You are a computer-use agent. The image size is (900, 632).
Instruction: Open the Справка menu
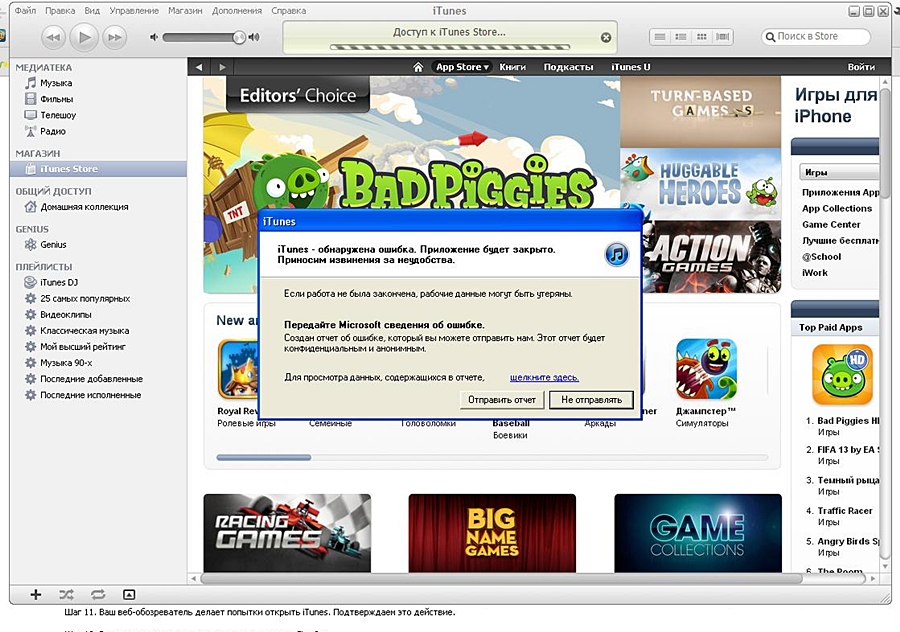[288, 11]
